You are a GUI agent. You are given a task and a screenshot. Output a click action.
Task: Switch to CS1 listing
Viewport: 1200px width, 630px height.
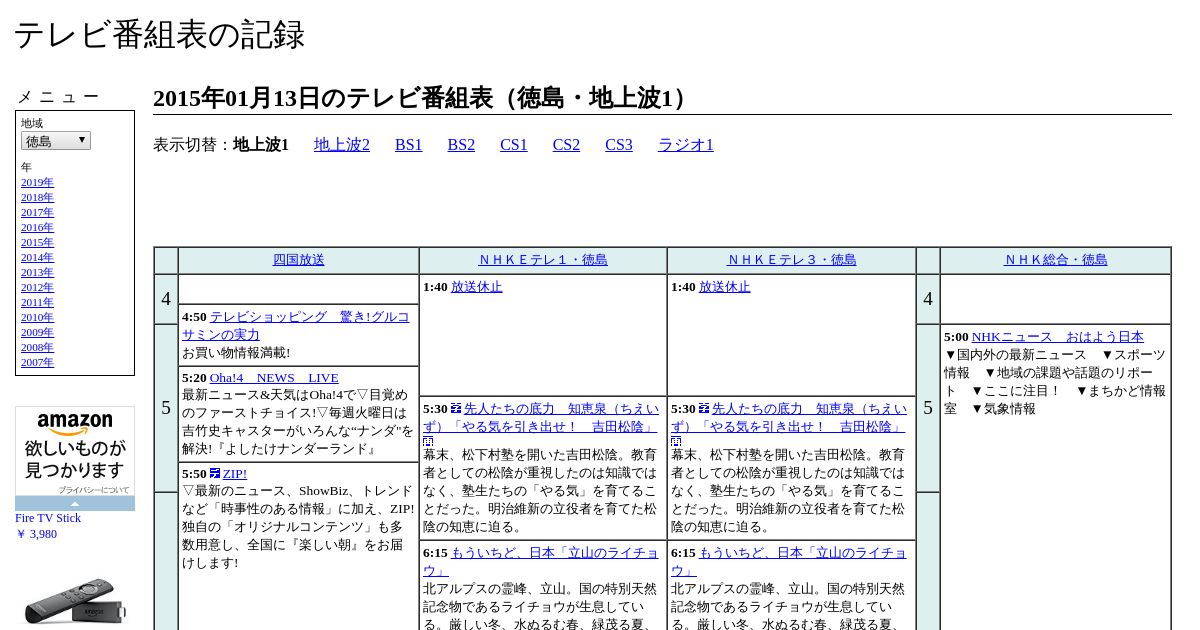tap(514, 144)
